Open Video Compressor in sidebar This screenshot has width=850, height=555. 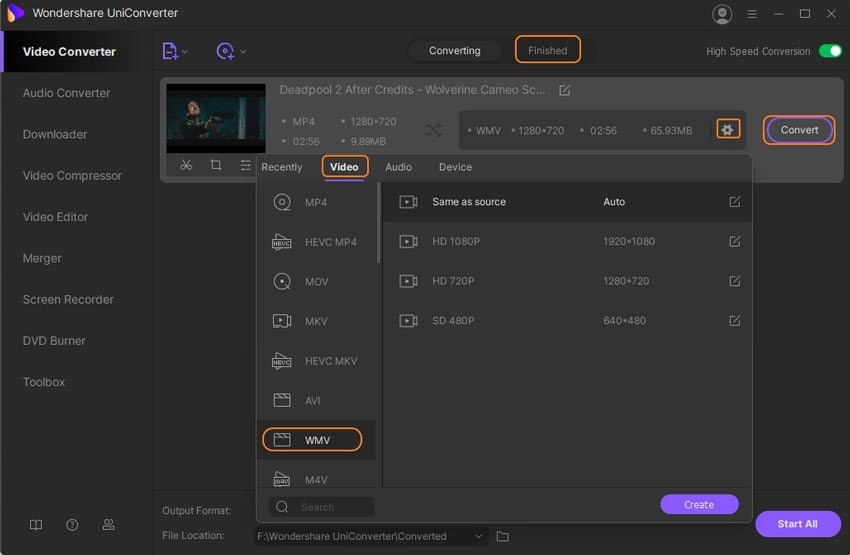[x=72, y=176]
